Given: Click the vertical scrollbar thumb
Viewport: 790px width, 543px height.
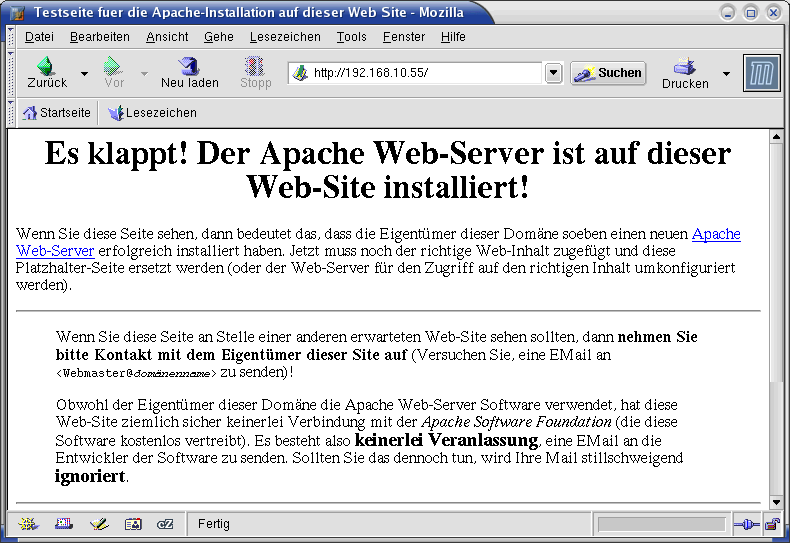Looking at the screenshot, I should pos(776,264).
